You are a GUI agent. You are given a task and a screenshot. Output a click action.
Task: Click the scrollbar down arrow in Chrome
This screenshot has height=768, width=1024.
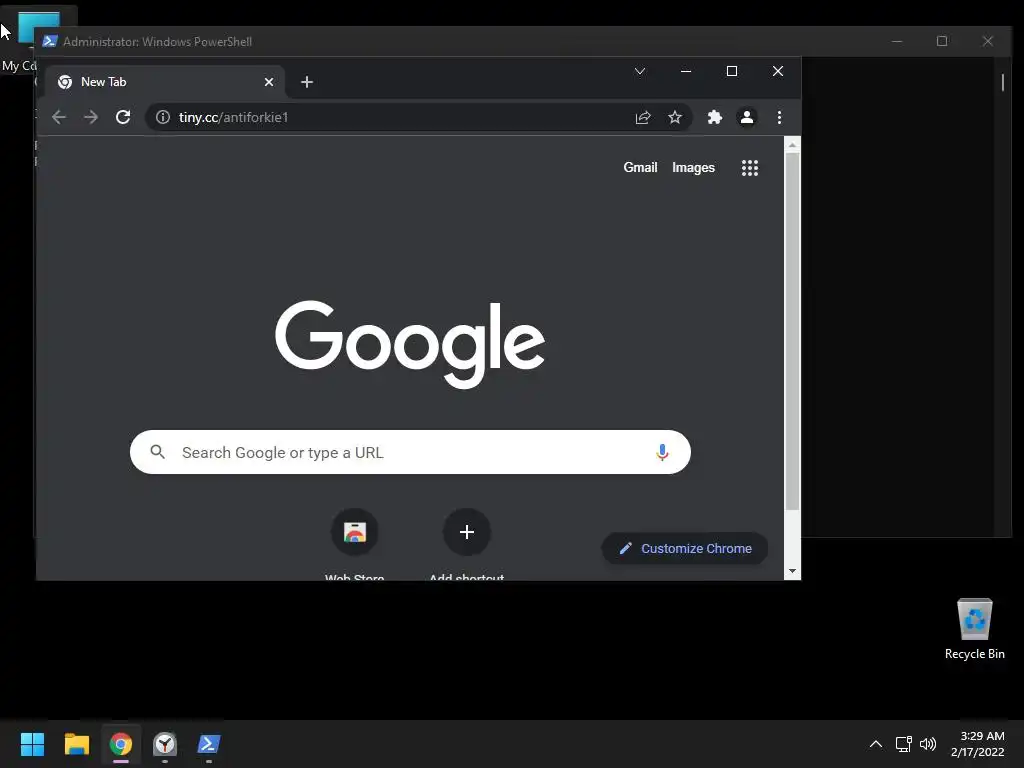click(792, 571)
